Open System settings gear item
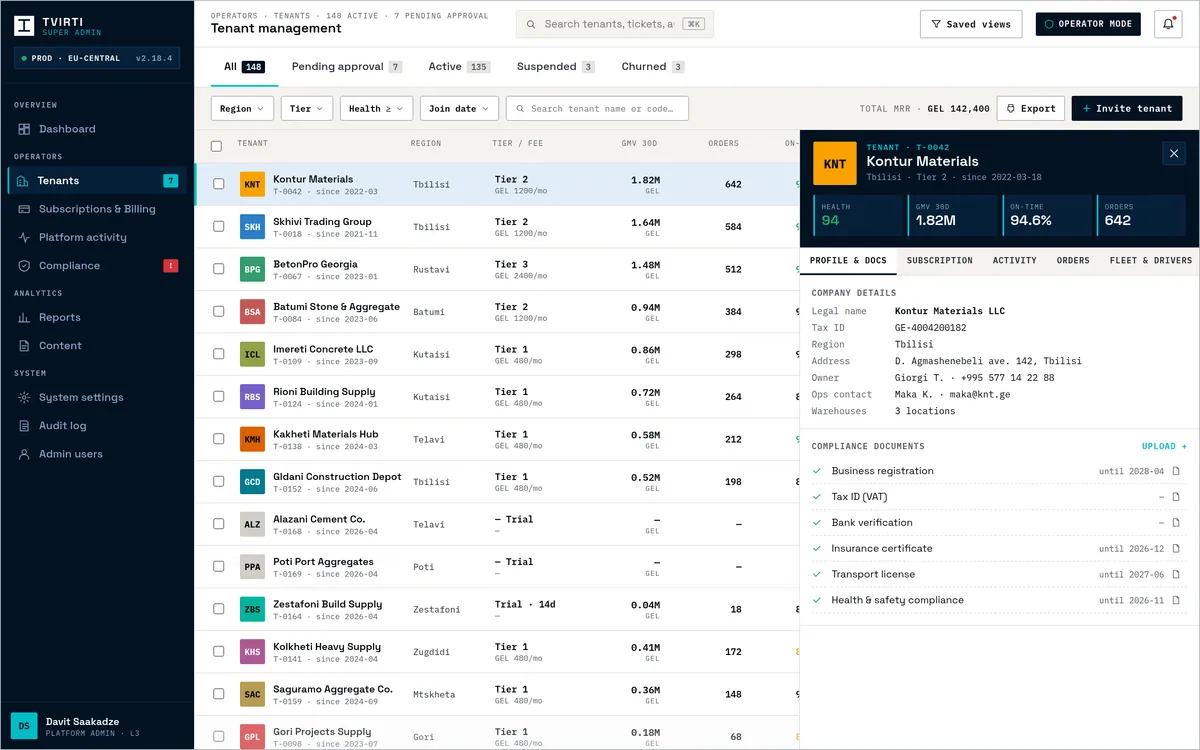The image size is (1200, 750). (x=97, y=397)
